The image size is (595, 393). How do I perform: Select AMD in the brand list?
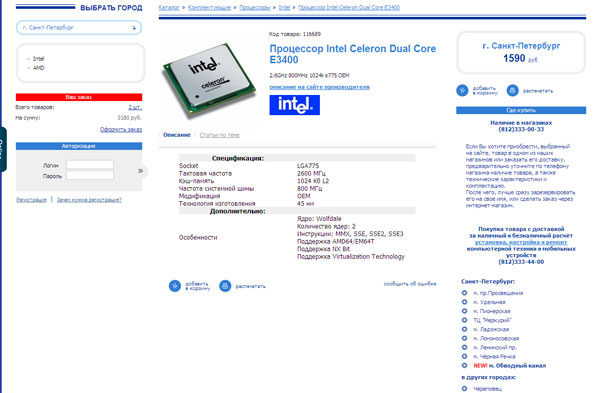click(38, 68)
